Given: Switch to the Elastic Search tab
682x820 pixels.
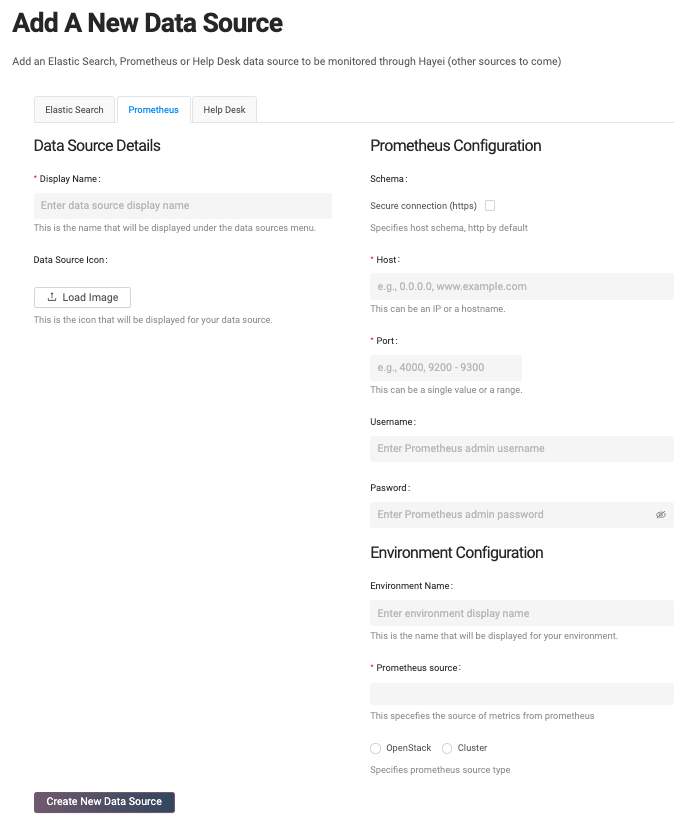Looking at the screenshot, I should coord(75,110).
